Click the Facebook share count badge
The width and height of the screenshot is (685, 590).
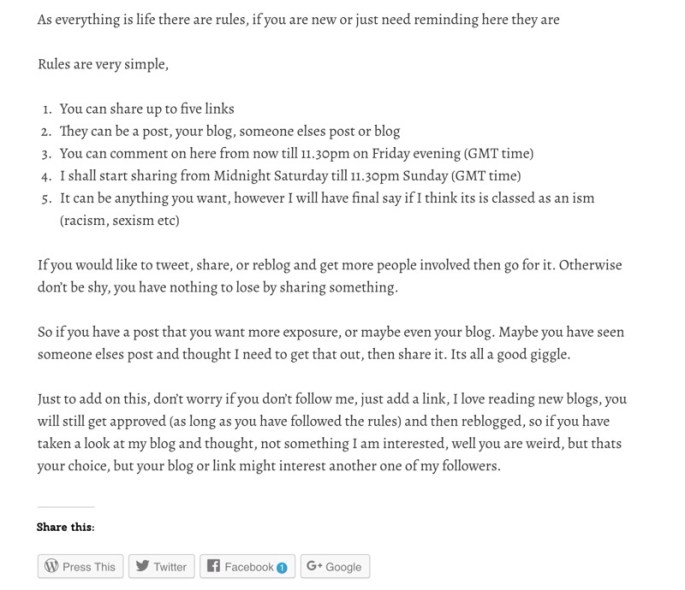282,567
